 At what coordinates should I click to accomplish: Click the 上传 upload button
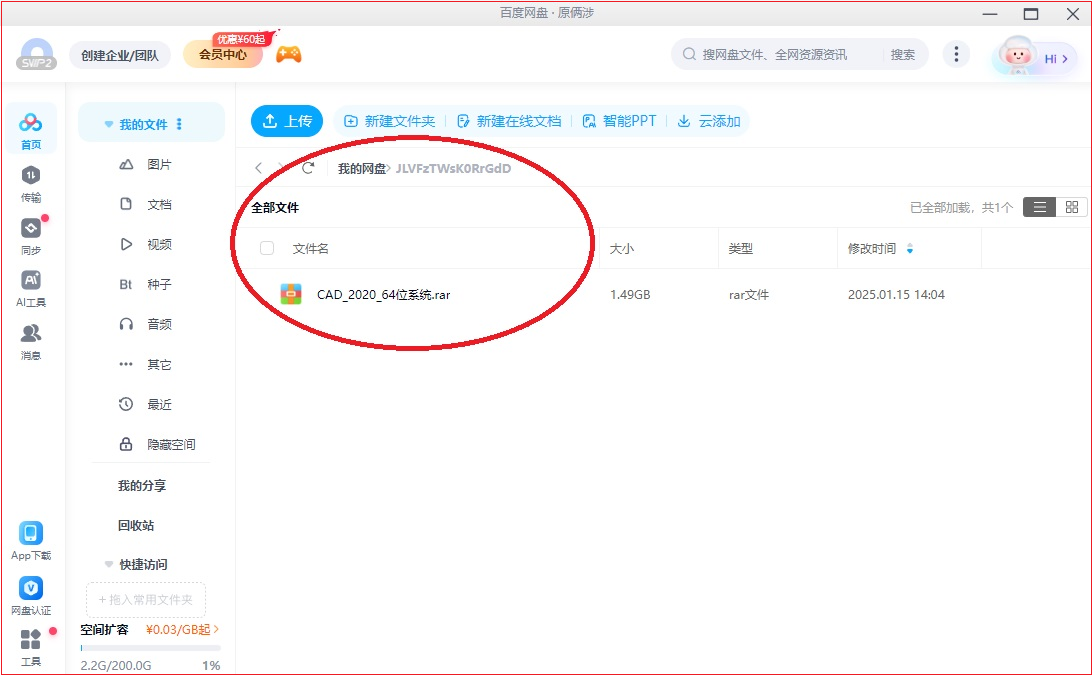click(287, 121)
